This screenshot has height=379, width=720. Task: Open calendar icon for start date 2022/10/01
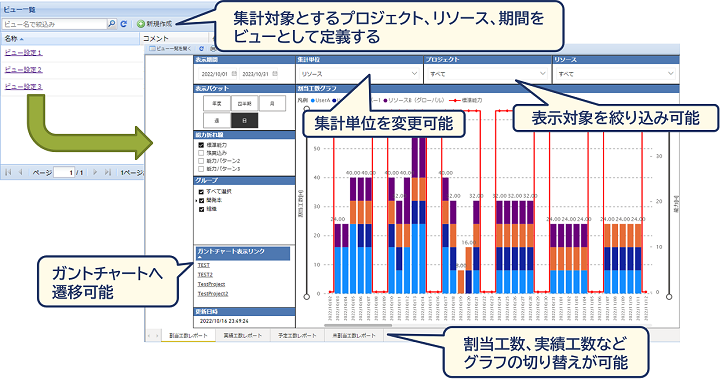tap(234, 74)
